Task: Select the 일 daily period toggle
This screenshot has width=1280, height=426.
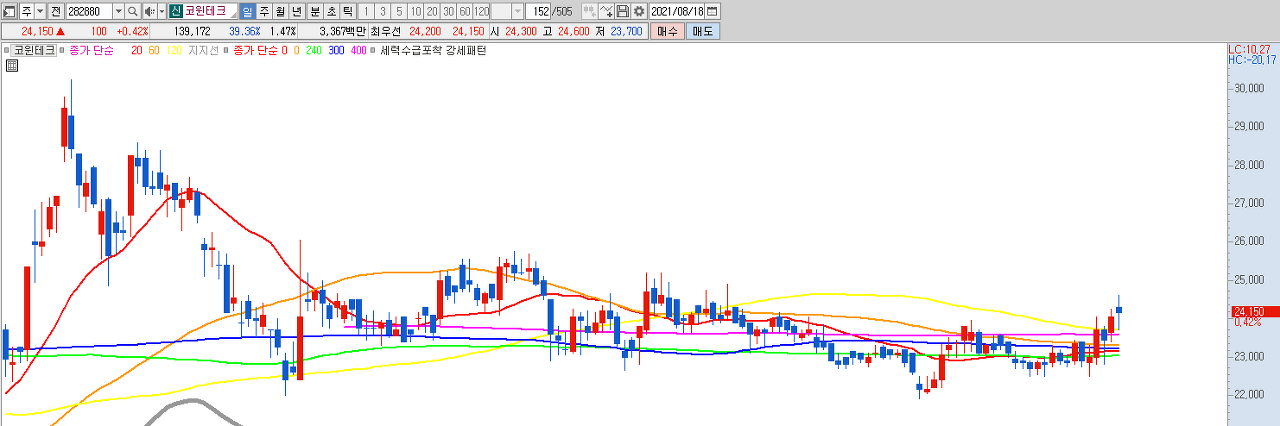Action: pyautogui.click(x=247, y=11)
